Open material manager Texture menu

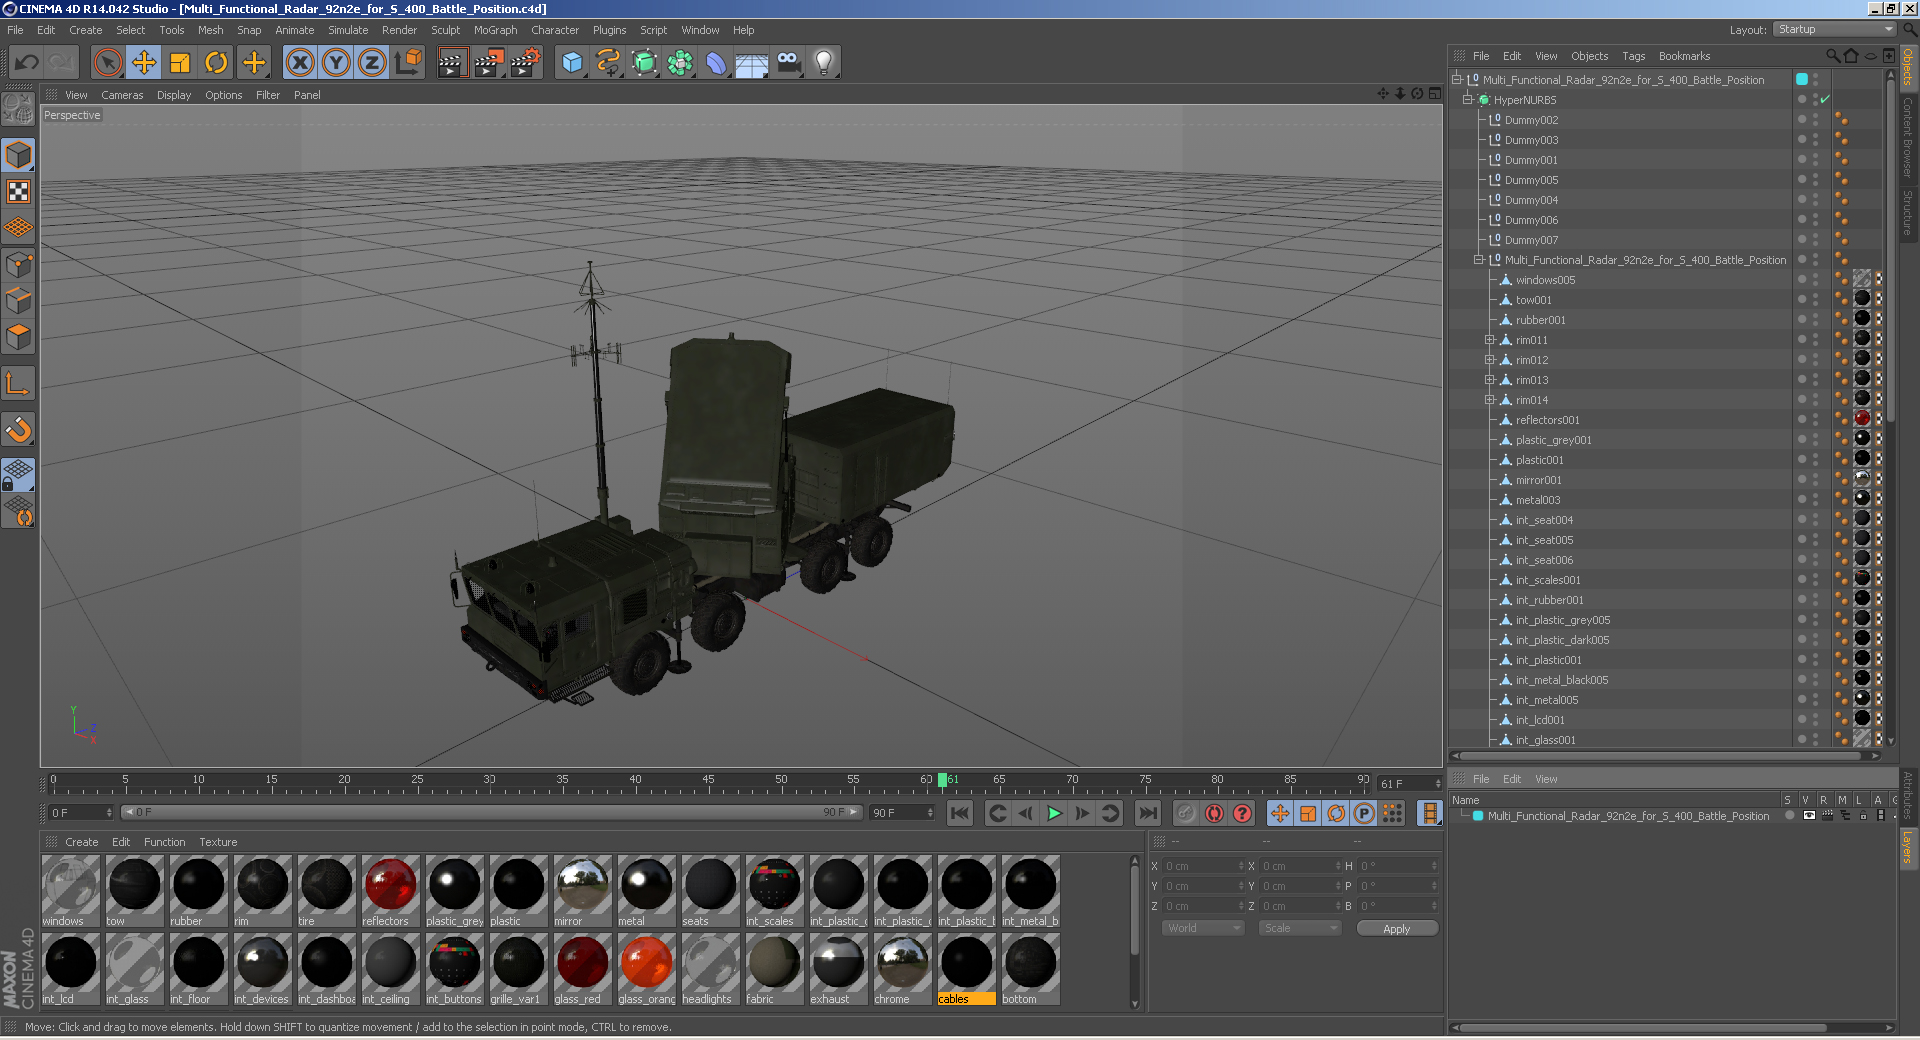(218, 842)
